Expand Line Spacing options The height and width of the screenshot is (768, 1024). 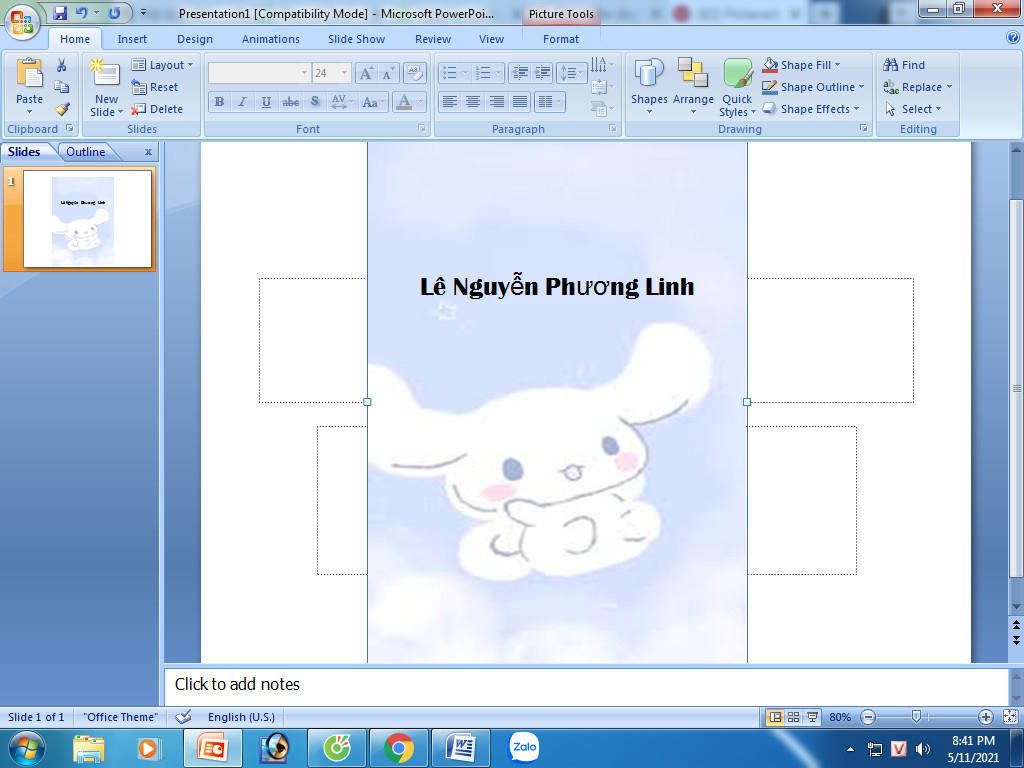[x=571, y=72]
